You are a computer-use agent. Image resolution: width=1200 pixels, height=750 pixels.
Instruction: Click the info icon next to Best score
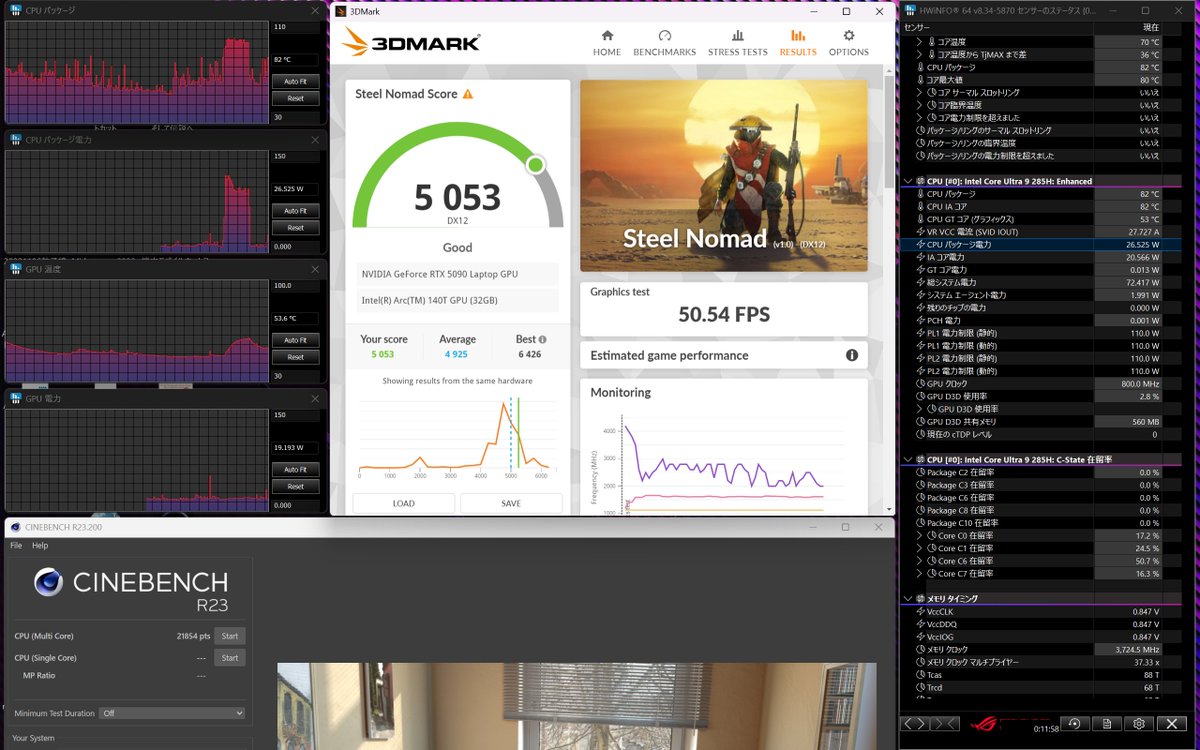click(542, 340)
